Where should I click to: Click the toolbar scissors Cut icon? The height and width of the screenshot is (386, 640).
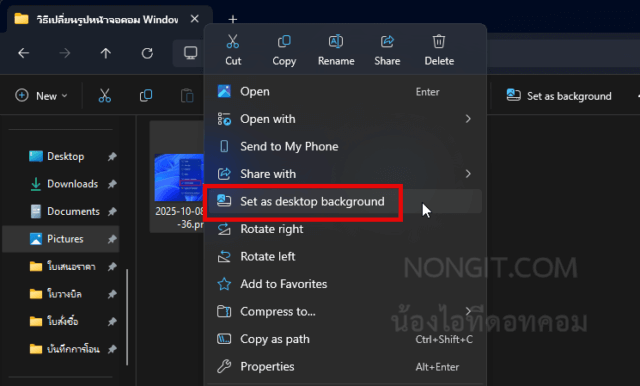[104, 96]
